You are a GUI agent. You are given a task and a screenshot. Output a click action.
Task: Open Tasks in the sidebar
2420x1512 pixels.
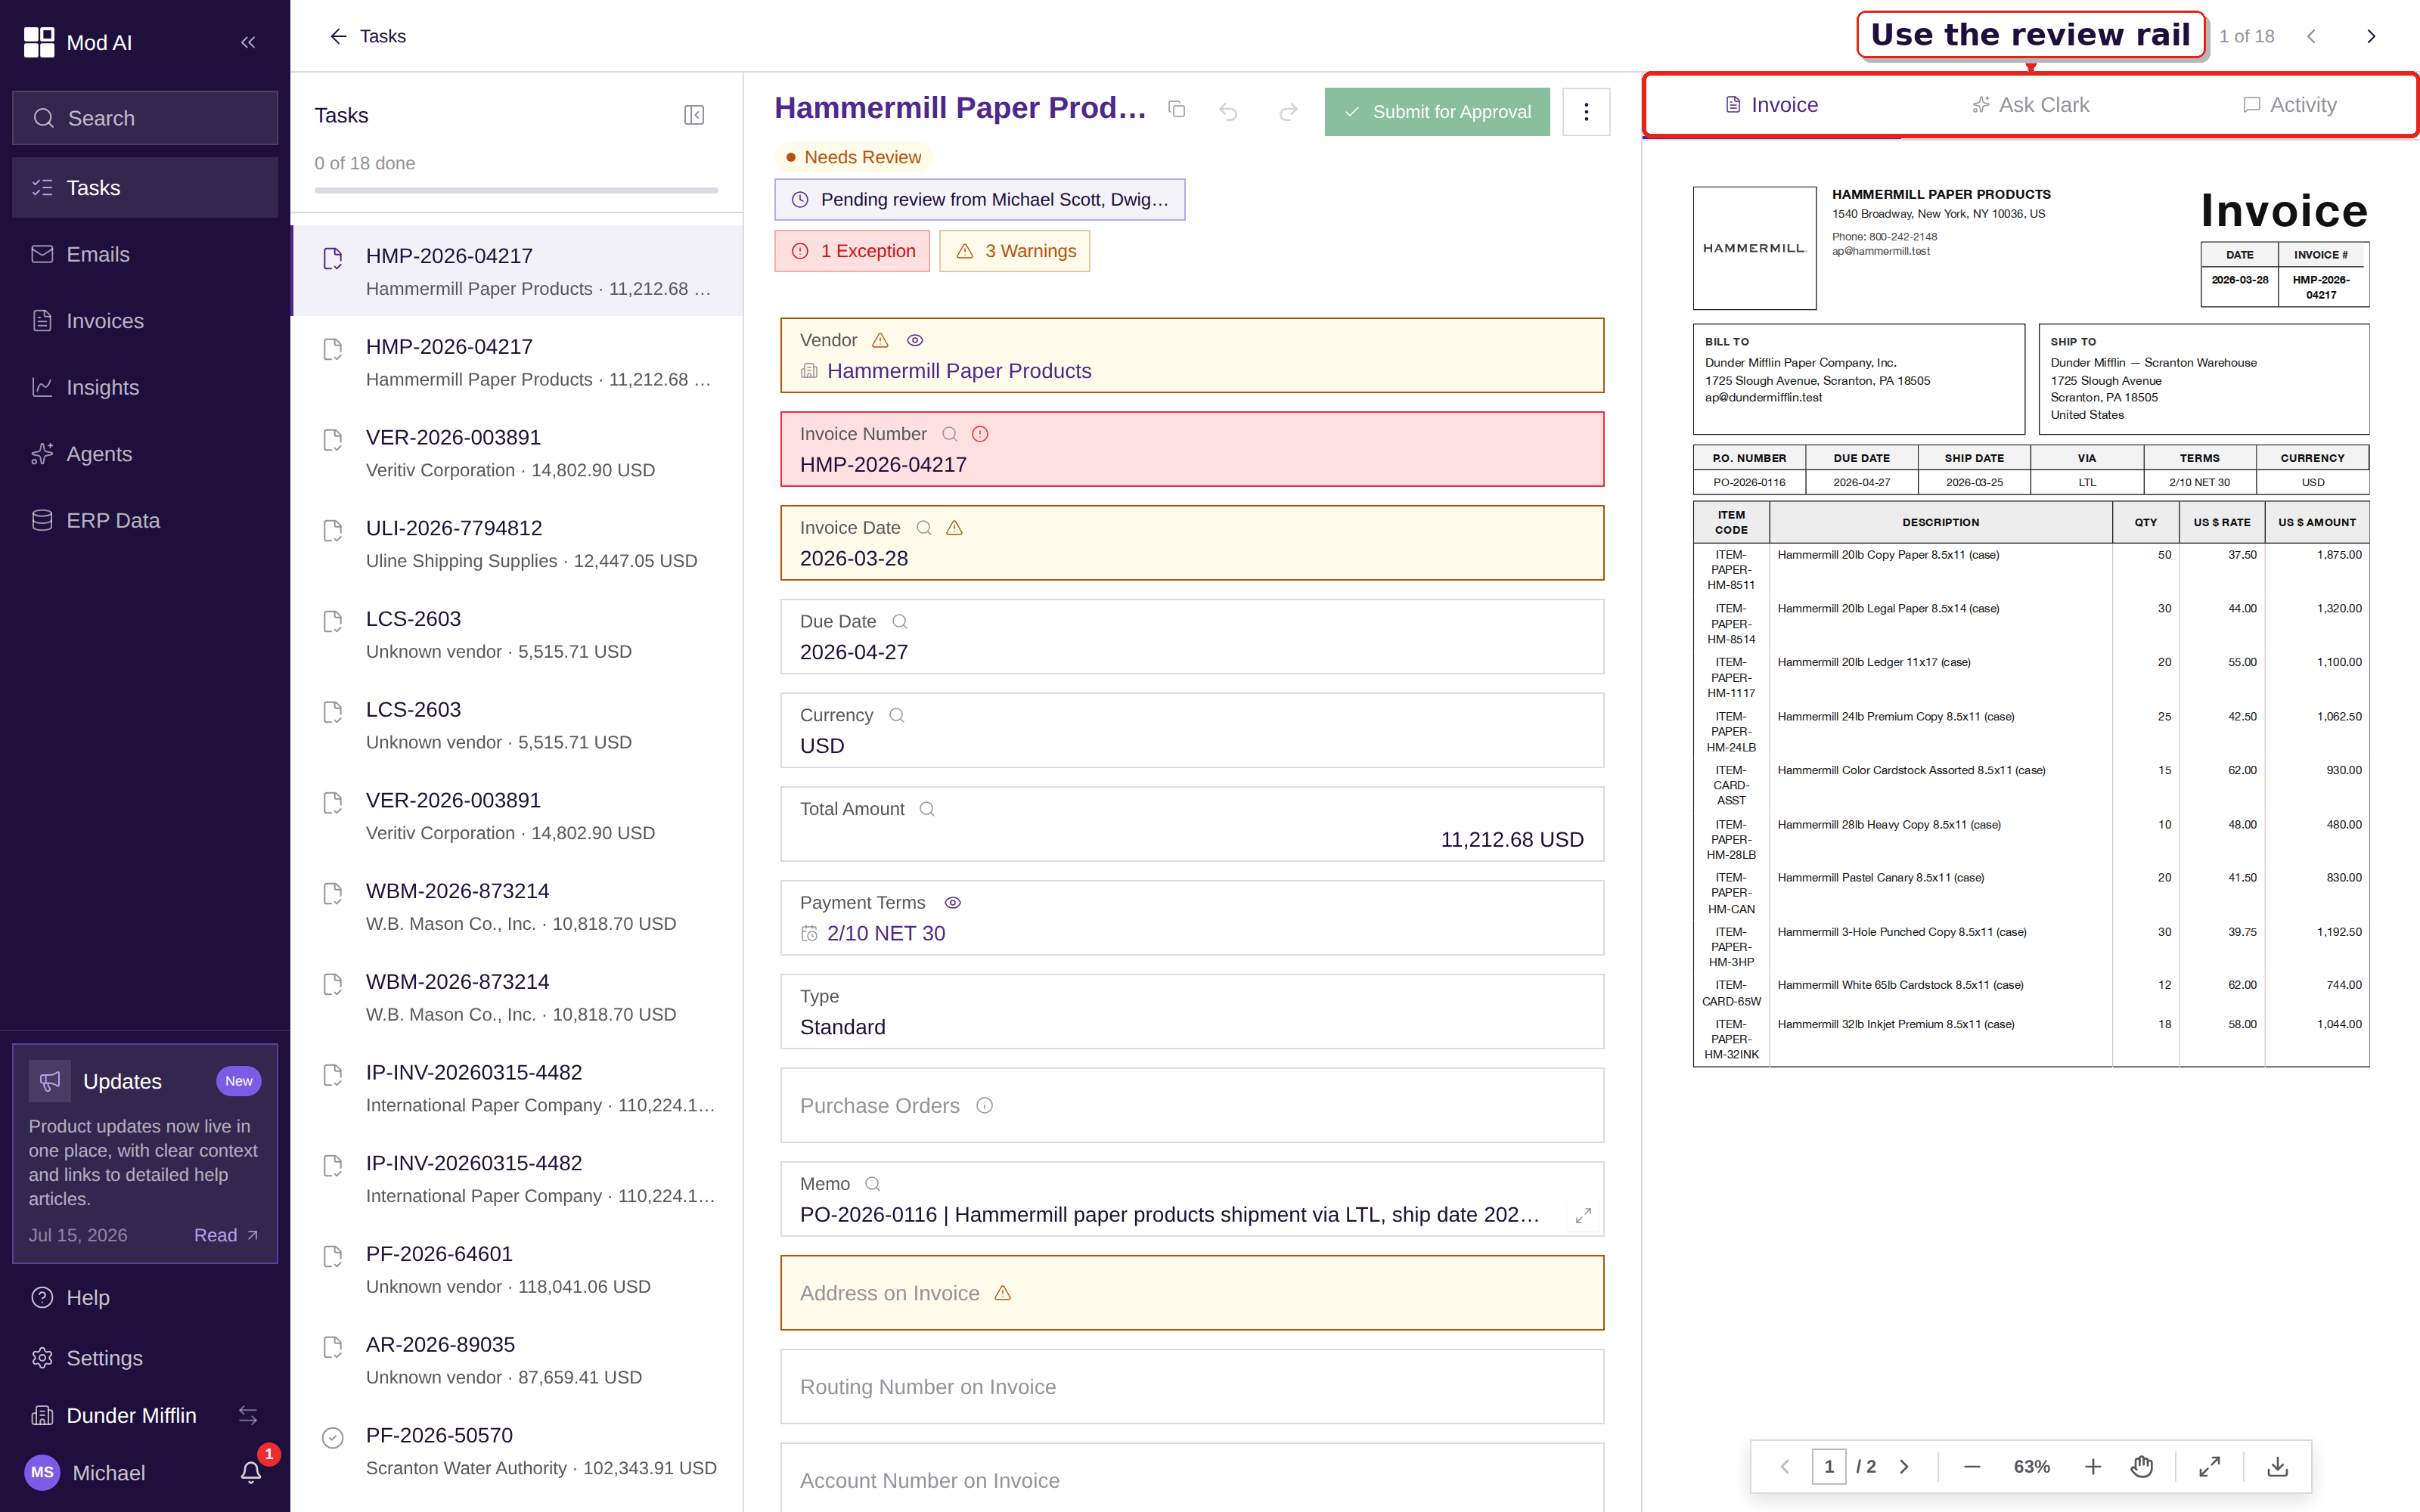coord(145,187)
